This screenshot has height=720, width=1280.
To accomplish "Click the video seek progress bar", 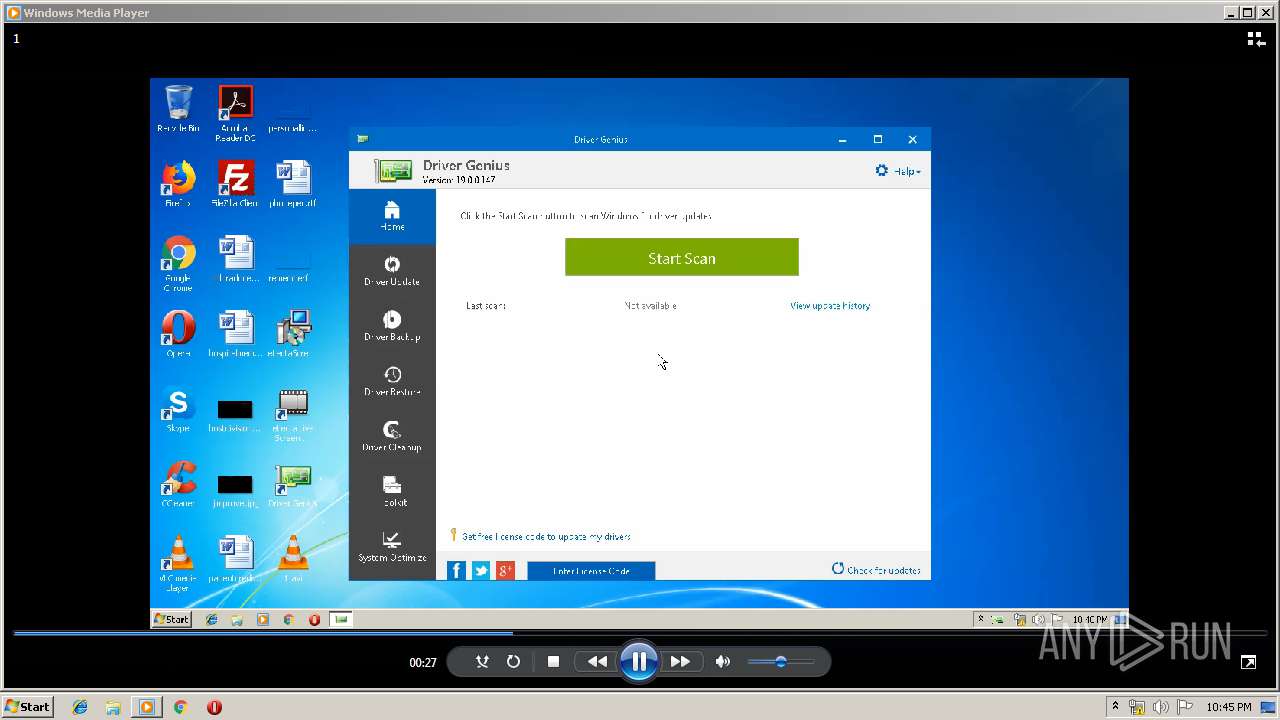I will [640, 633].
